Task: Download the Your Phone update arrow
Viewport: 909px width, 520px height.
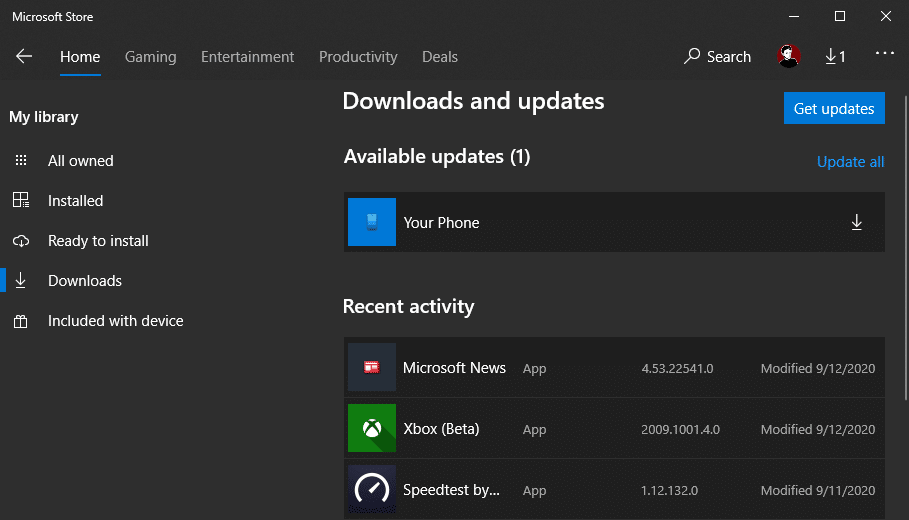Action: (856, 222)
